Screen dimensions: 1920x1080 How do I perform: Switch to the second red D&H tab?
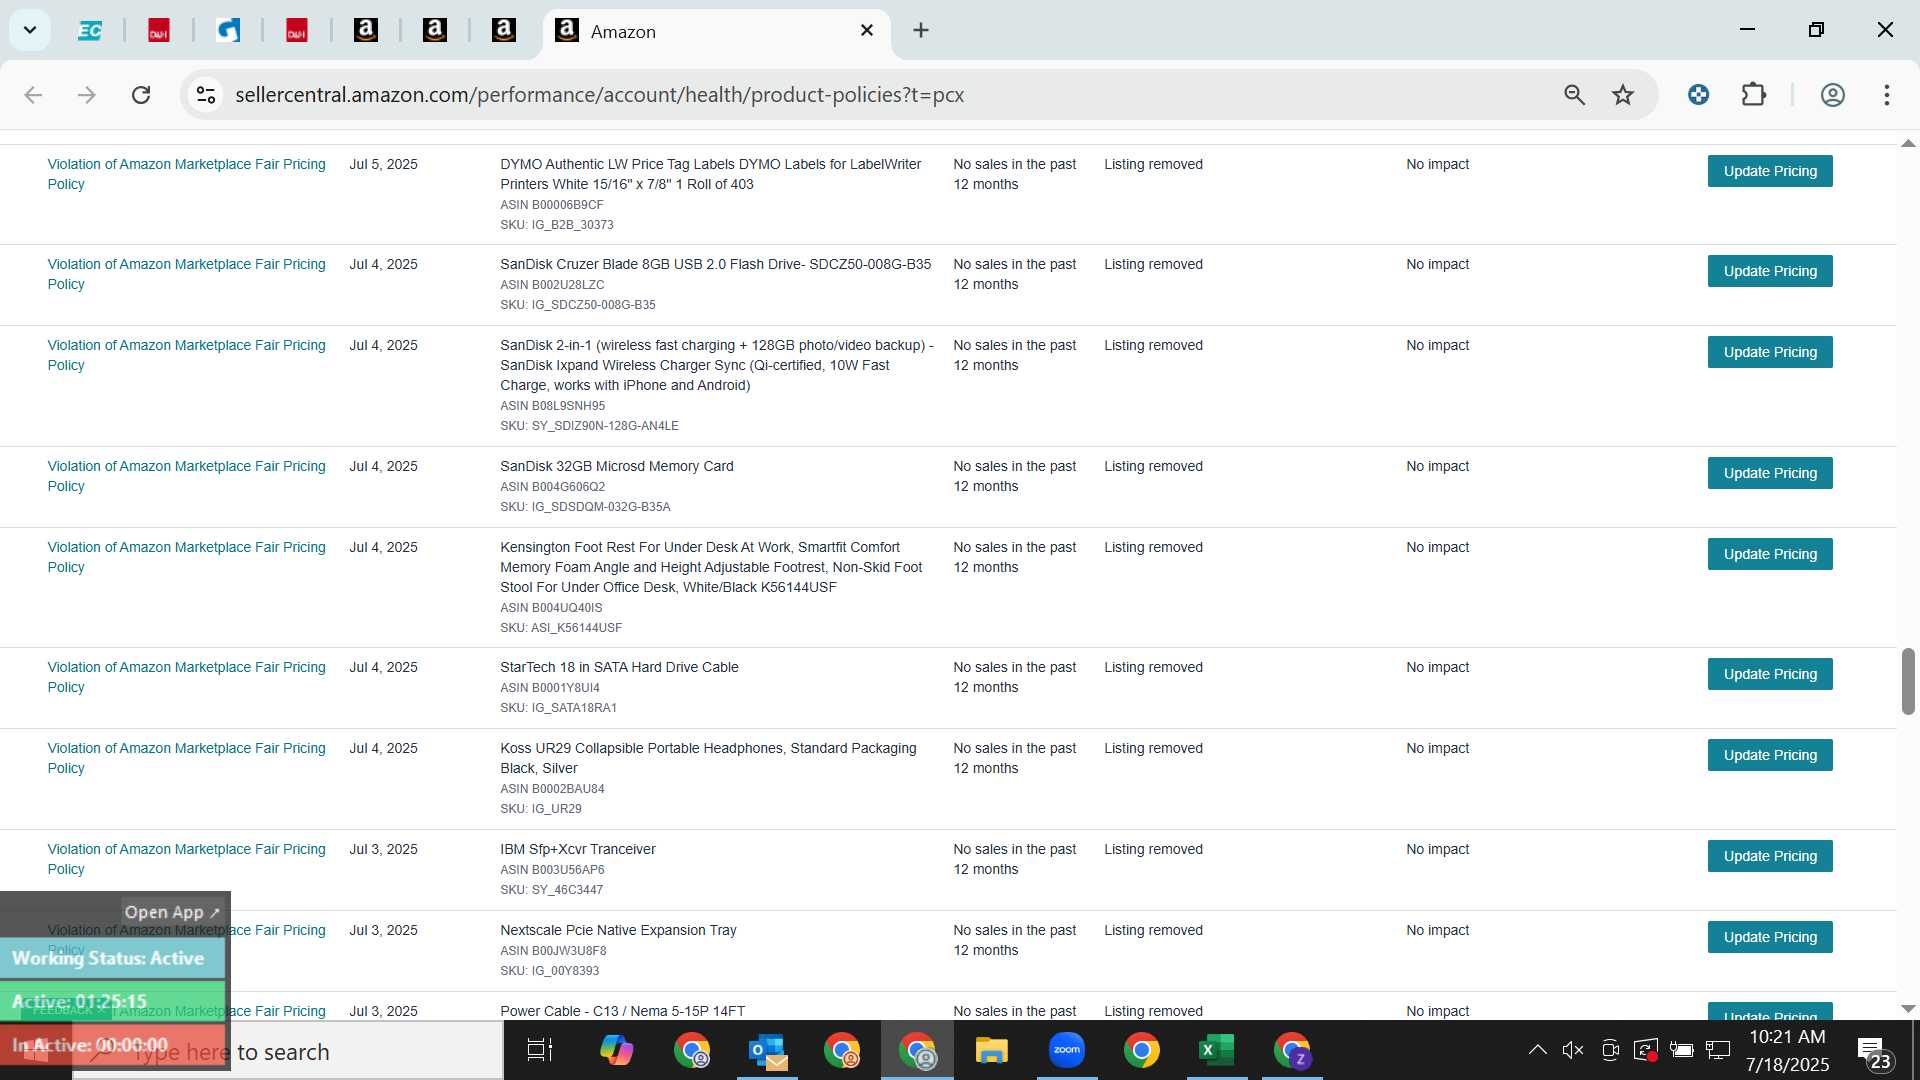click(x=297, y=31)
